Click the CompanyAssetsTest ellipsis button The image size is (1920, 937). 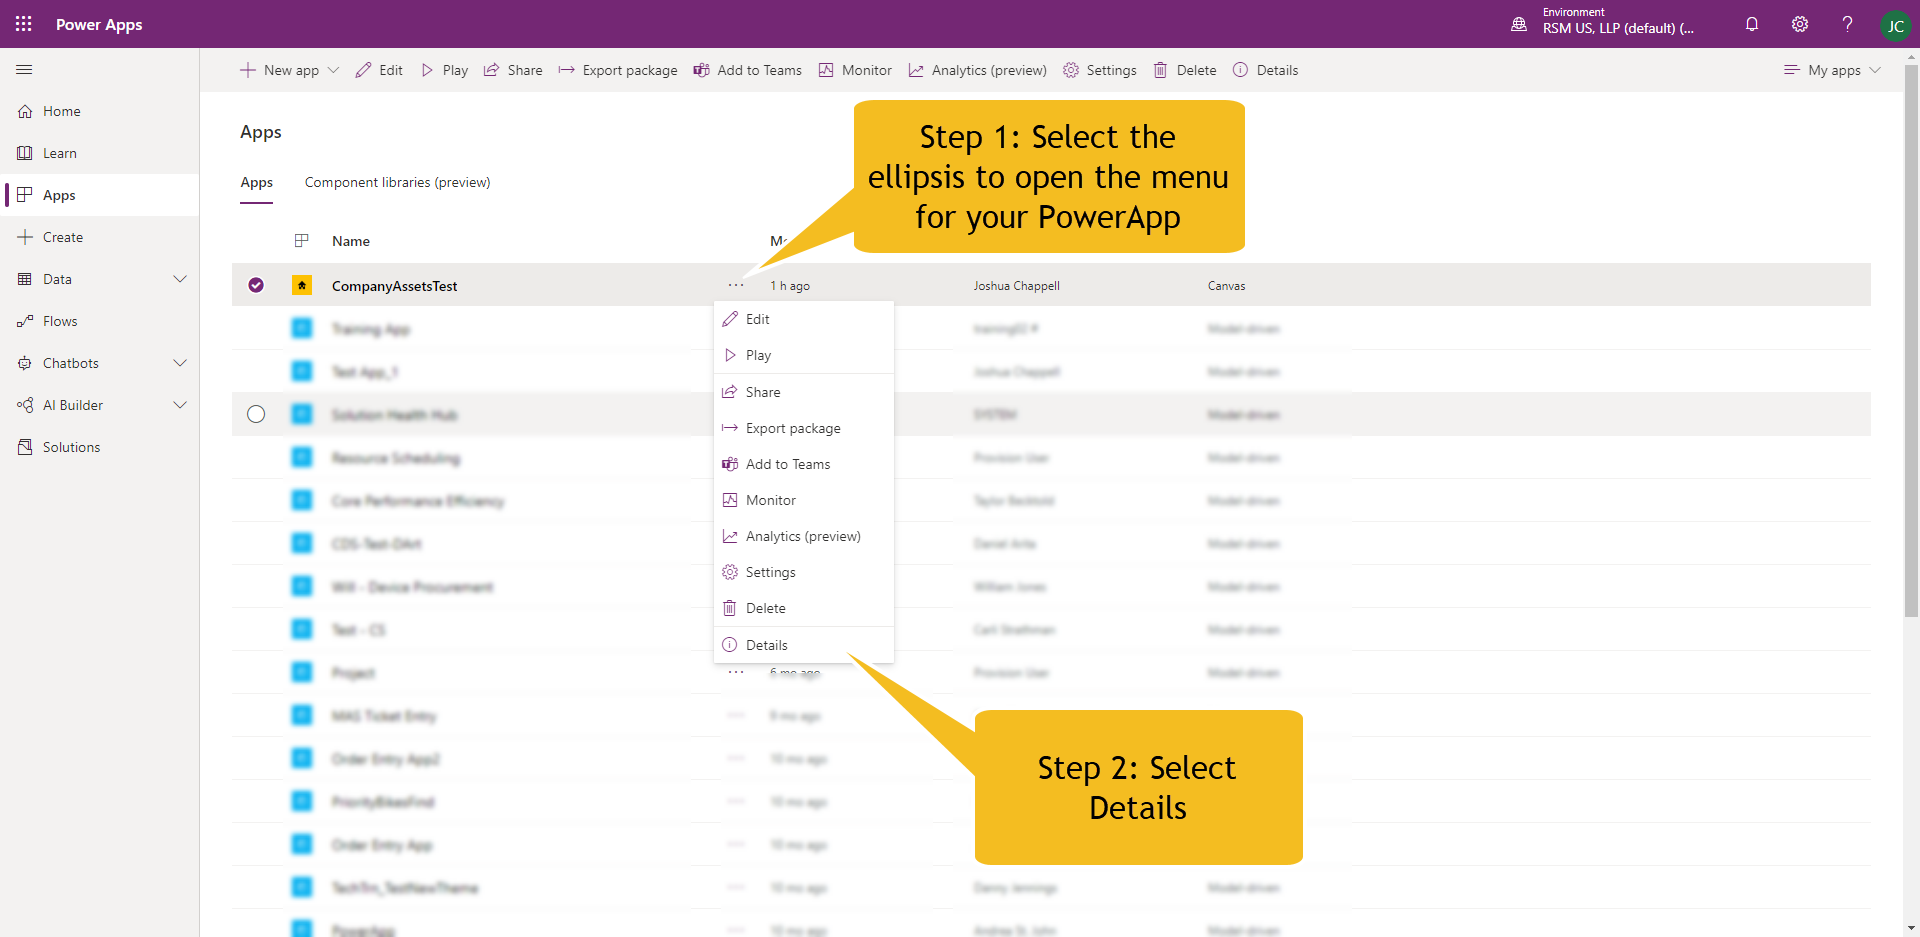click(x=736, y=286)
